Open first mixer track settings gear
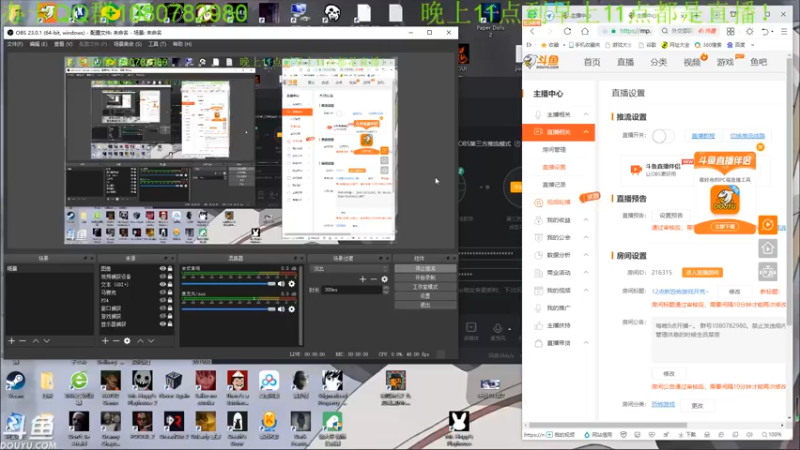 click(x=291, y=284)
